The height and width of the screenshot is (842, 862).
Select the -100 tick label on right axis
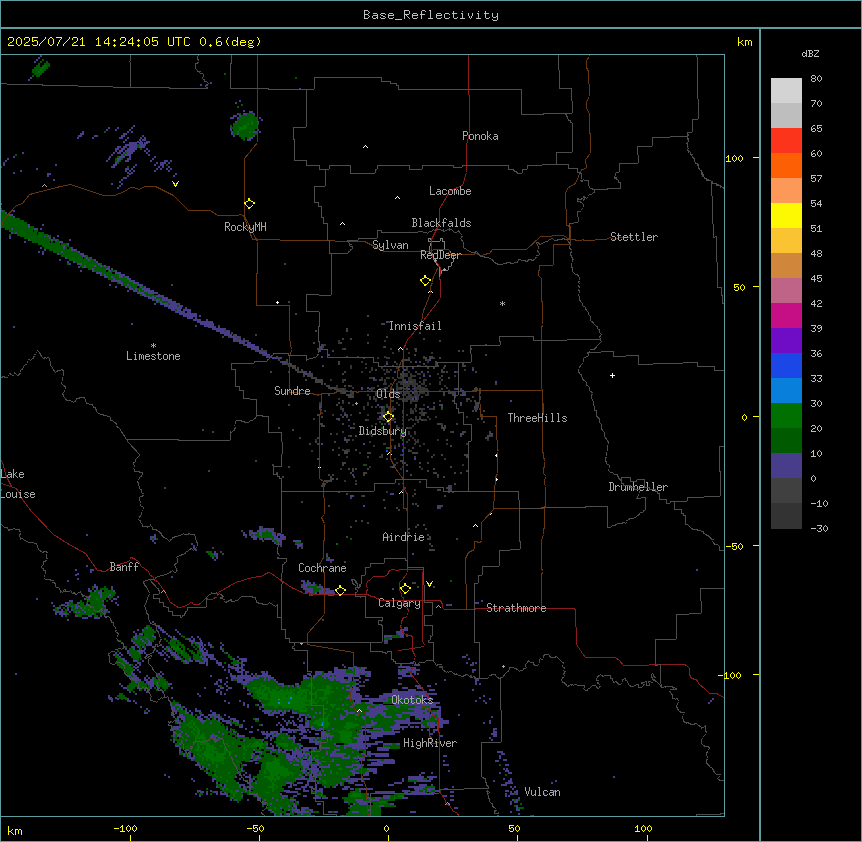pyautogui.click(x=731, y=675)
